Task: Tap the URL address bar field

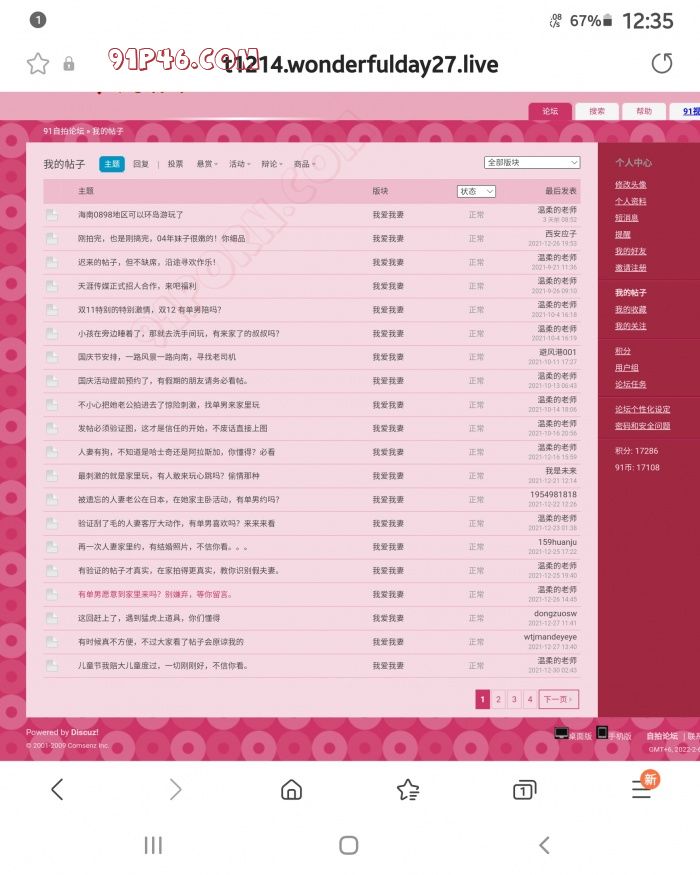Action: click(360, 64)
